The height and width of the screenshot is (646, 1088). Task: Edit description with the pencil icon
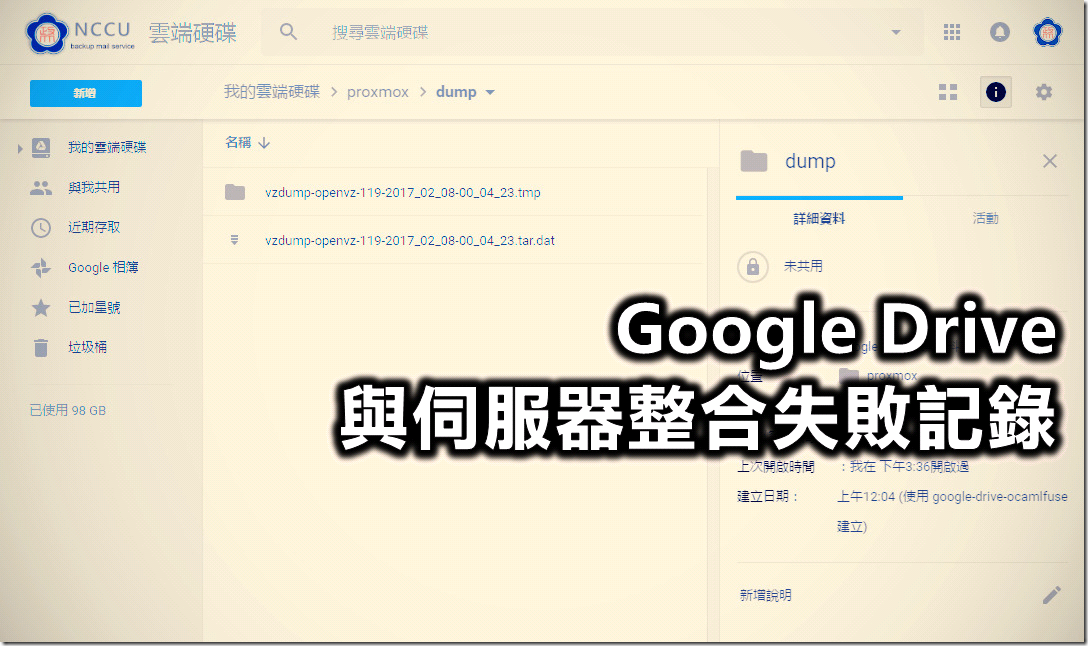[x=1051, y=595]
